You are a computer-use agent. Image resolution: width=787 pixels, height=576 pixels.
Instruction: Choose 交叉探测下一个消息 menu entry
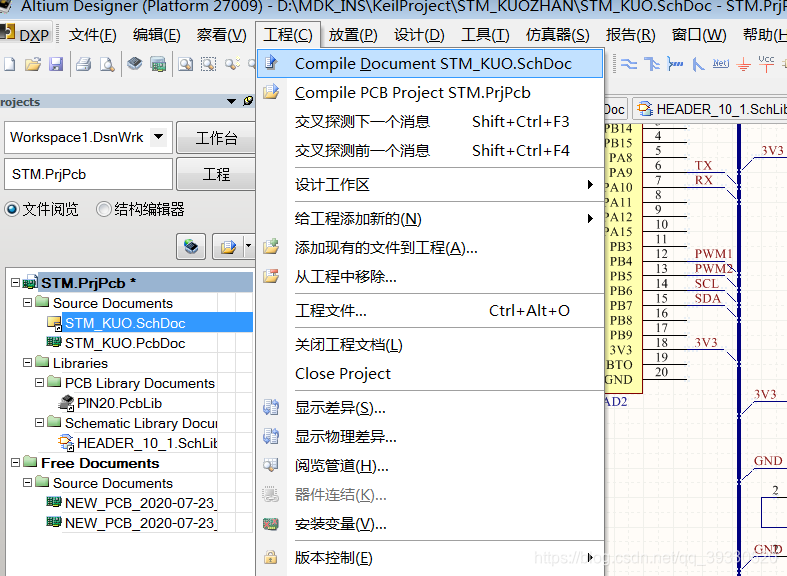[431, 121]
